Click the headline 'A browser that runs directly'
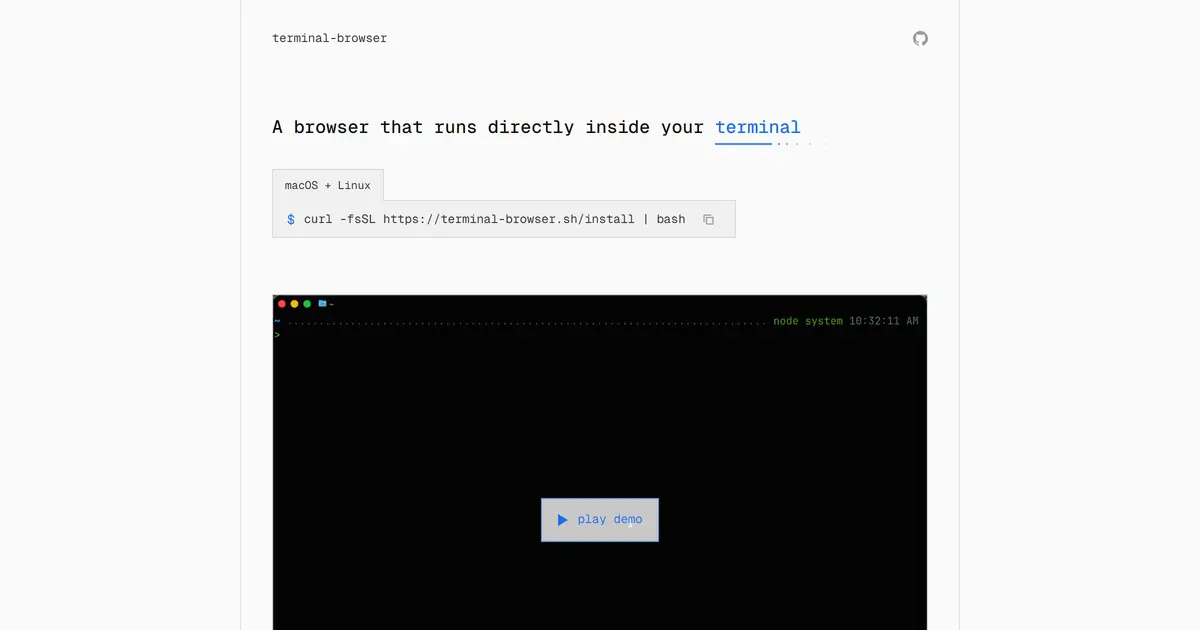 (423, 127)
